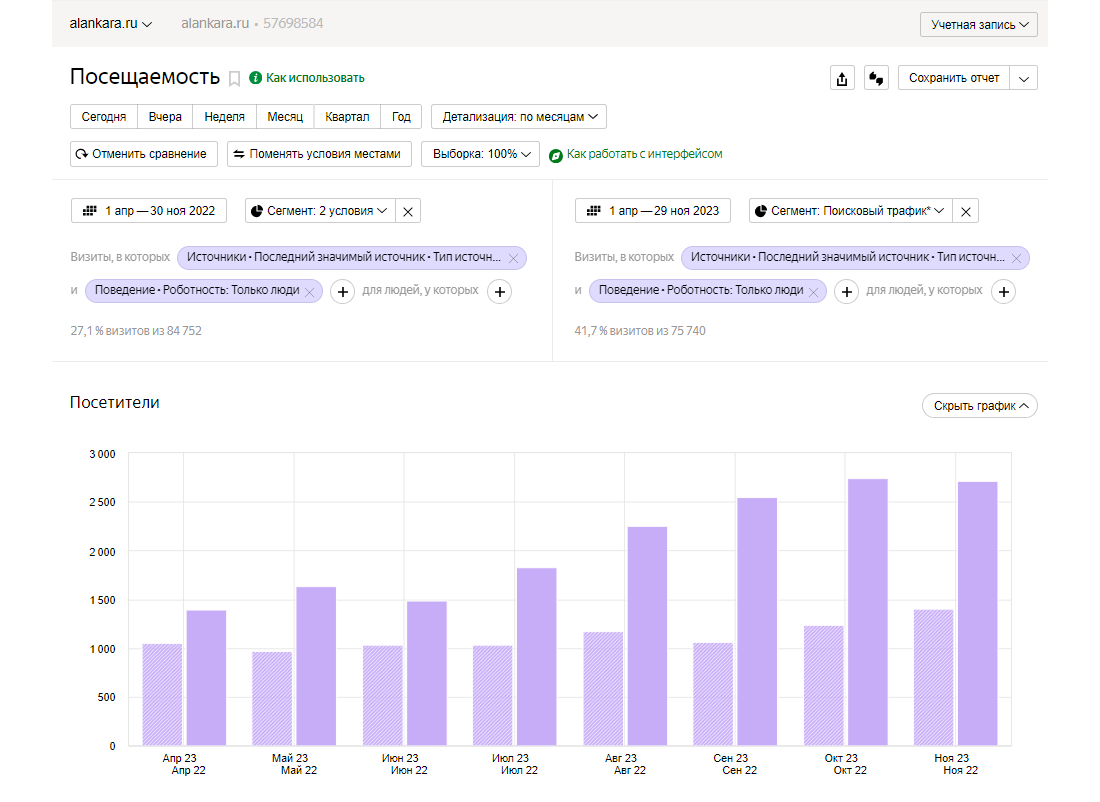Open the Учетная запись dropdown
1100x802 pixels.
coord(979,25)
